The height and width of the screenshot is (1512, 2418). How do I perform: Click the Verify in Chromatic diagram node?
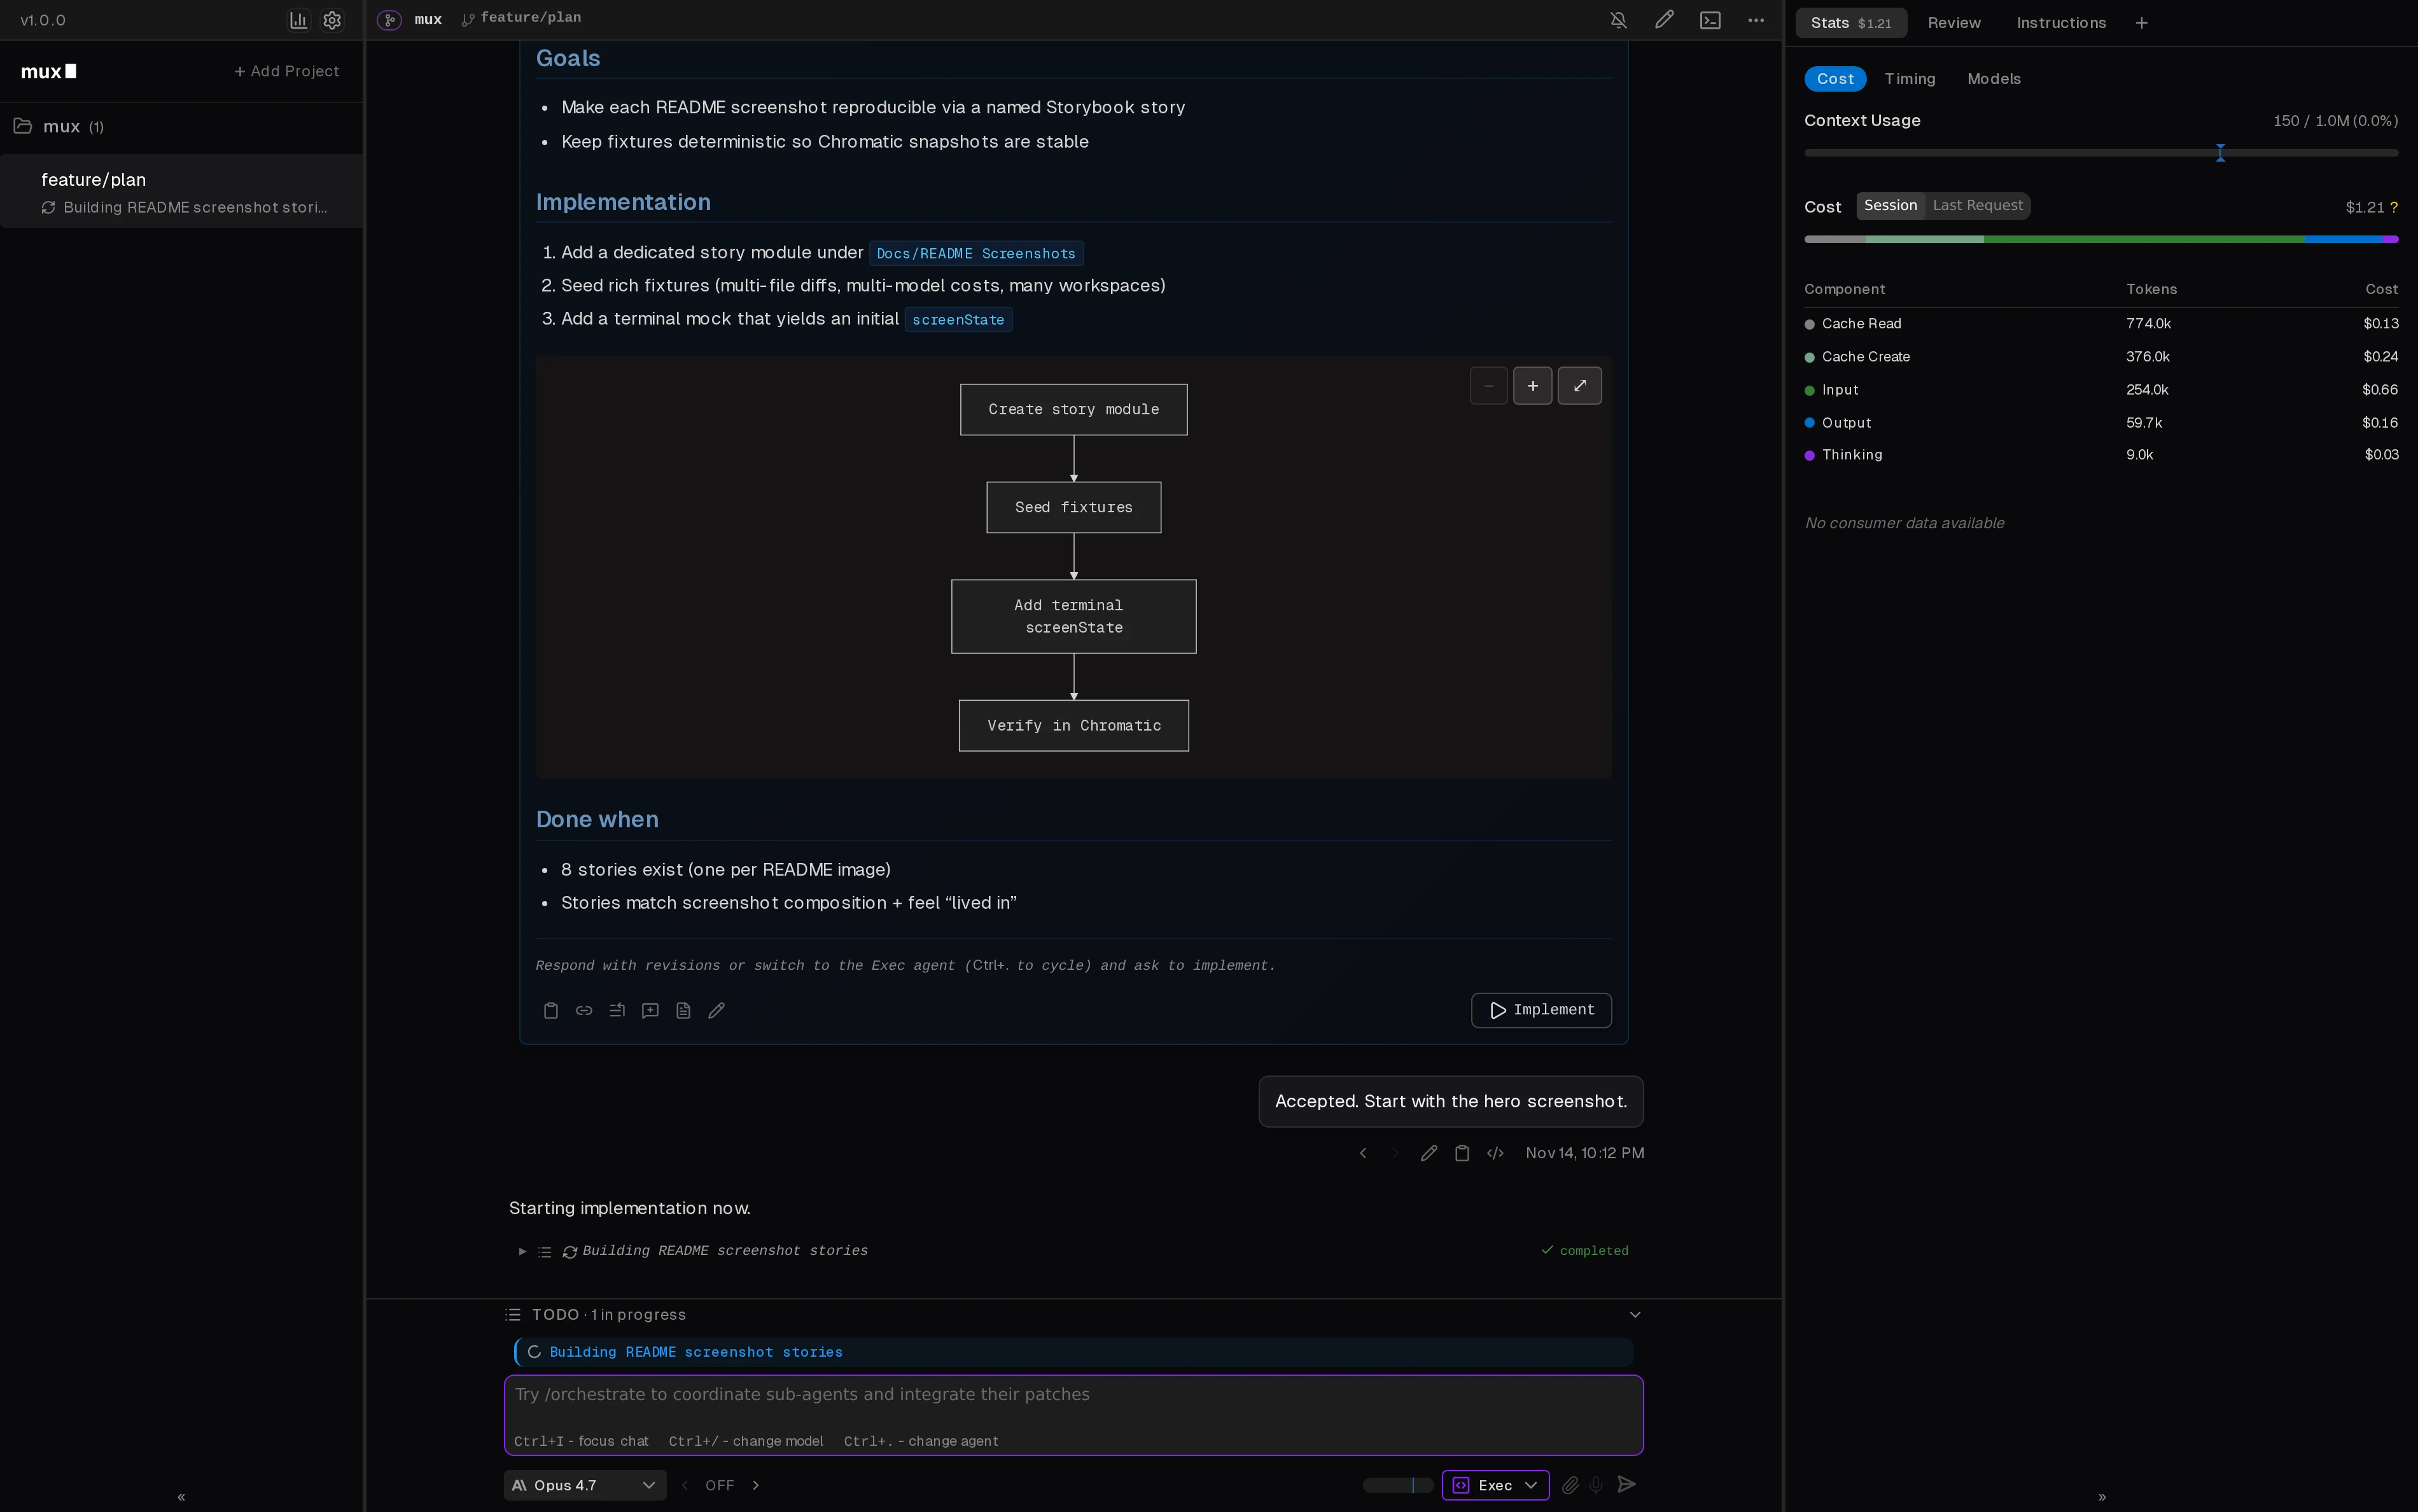(1073, 726)
